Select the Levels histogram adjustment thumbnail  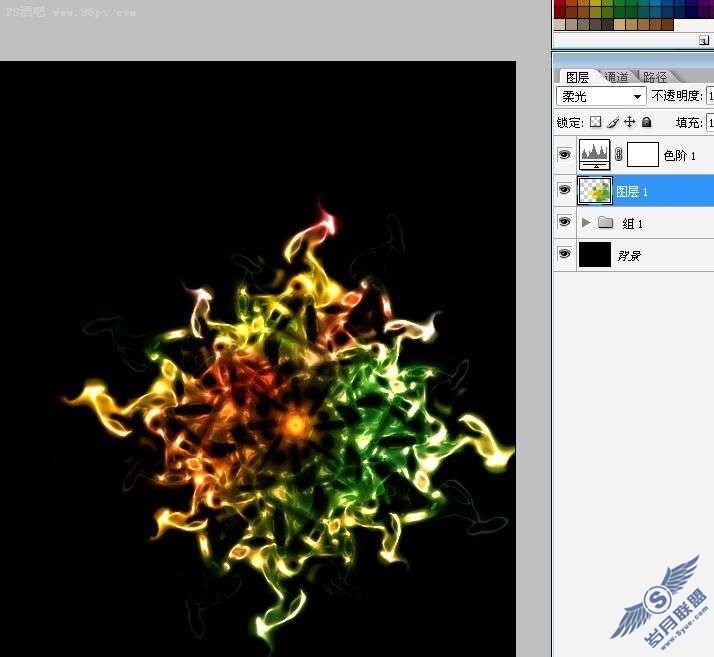[595, 155]
